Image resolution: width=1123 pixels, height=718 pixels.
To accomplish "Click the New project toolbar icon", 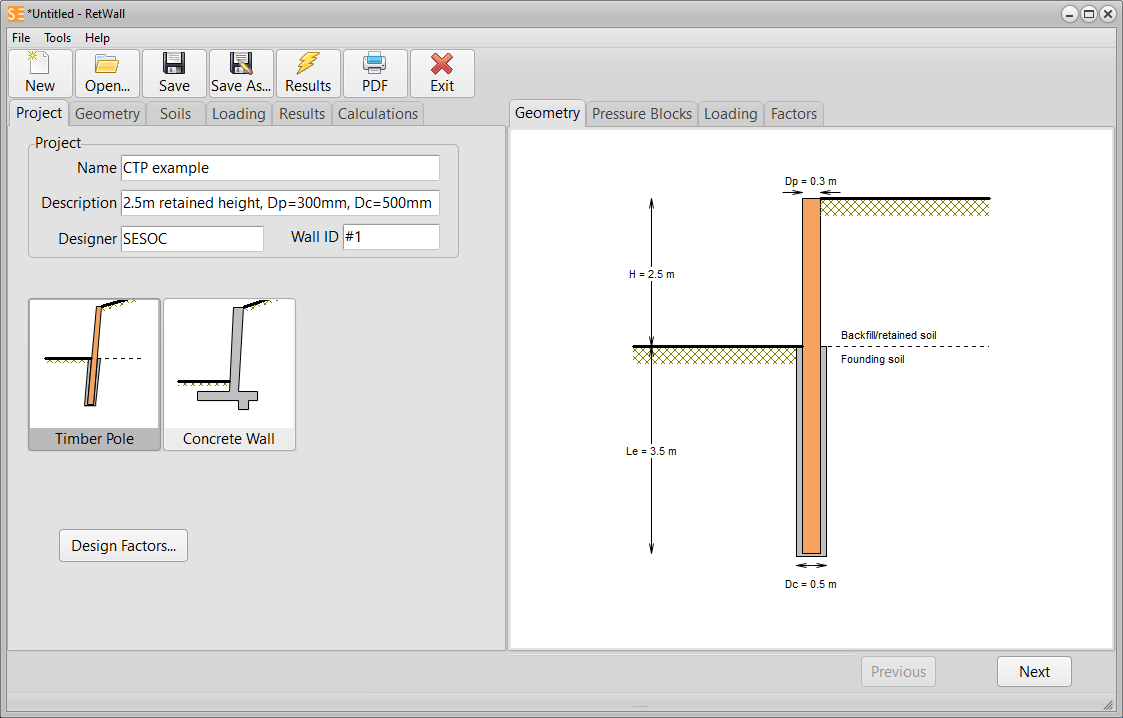I will [x=40, y=73].
